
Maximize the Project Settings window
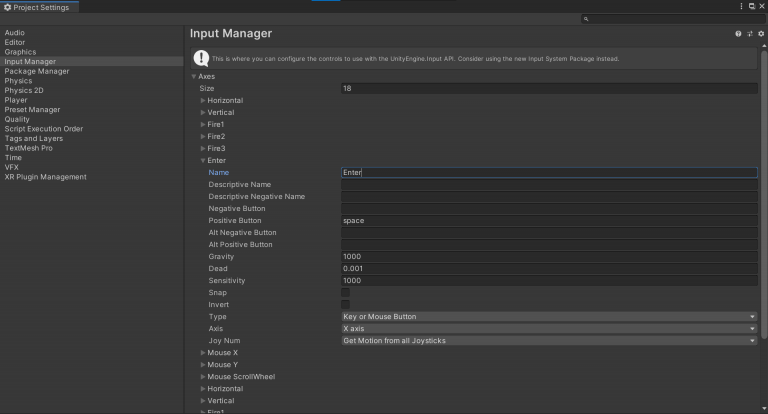751,6
